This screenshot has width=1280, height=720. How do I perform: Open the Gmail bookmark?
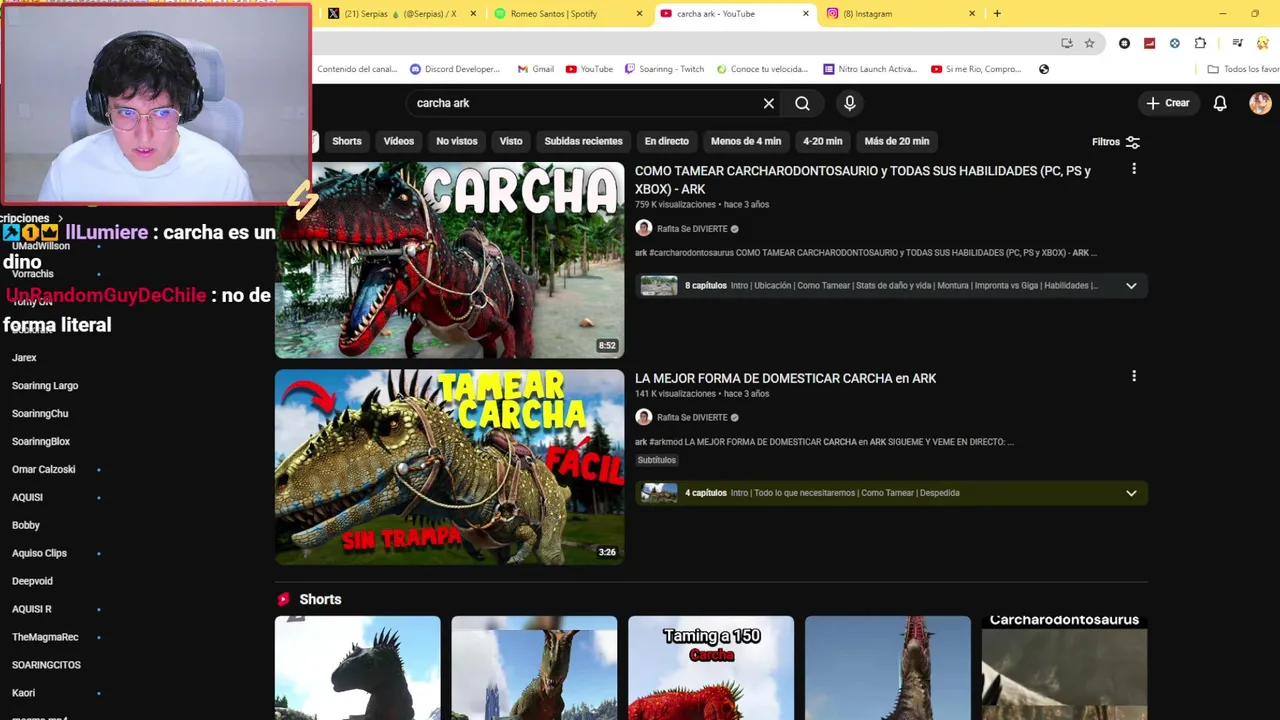point(536,69)
